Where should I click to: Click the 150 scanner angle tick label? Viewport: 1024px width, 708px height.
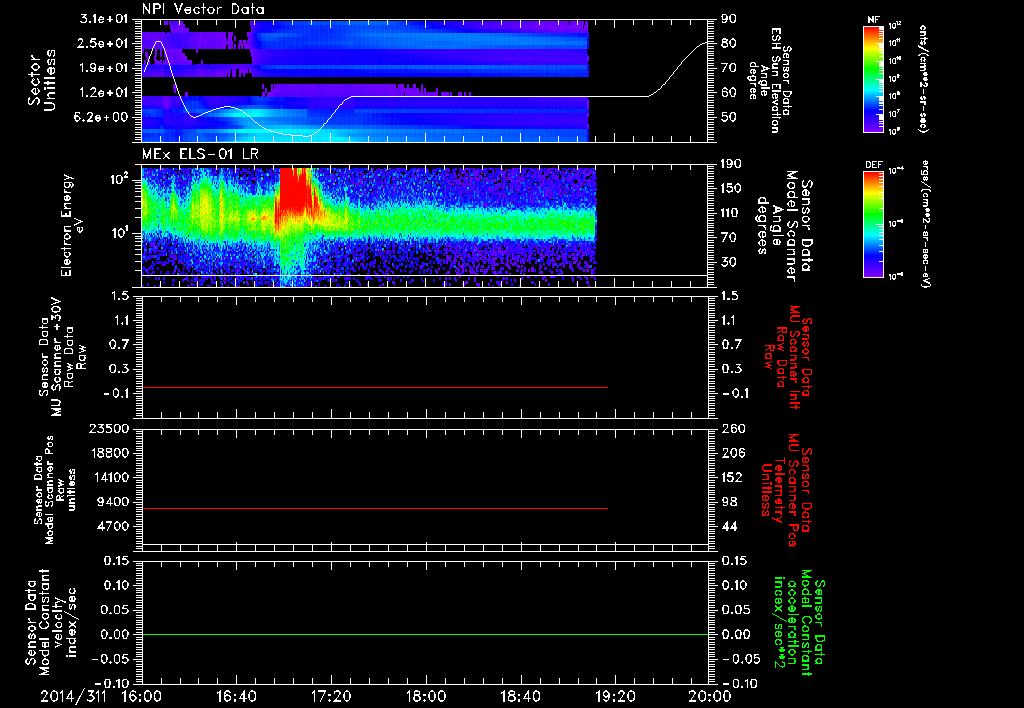(x=731, y=189)
